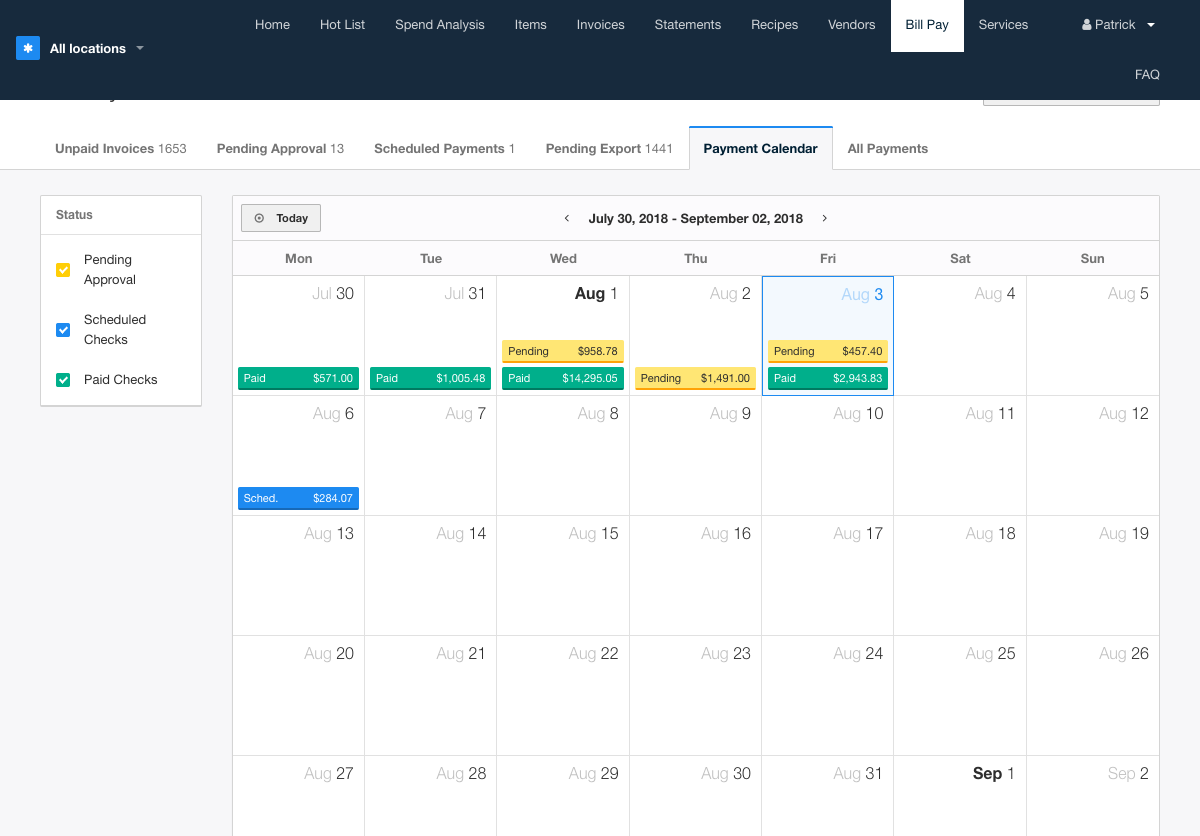Open Paid $2,943.83 on Aug 3
This screenshot has width=1200, height=836.
[828, 378]
